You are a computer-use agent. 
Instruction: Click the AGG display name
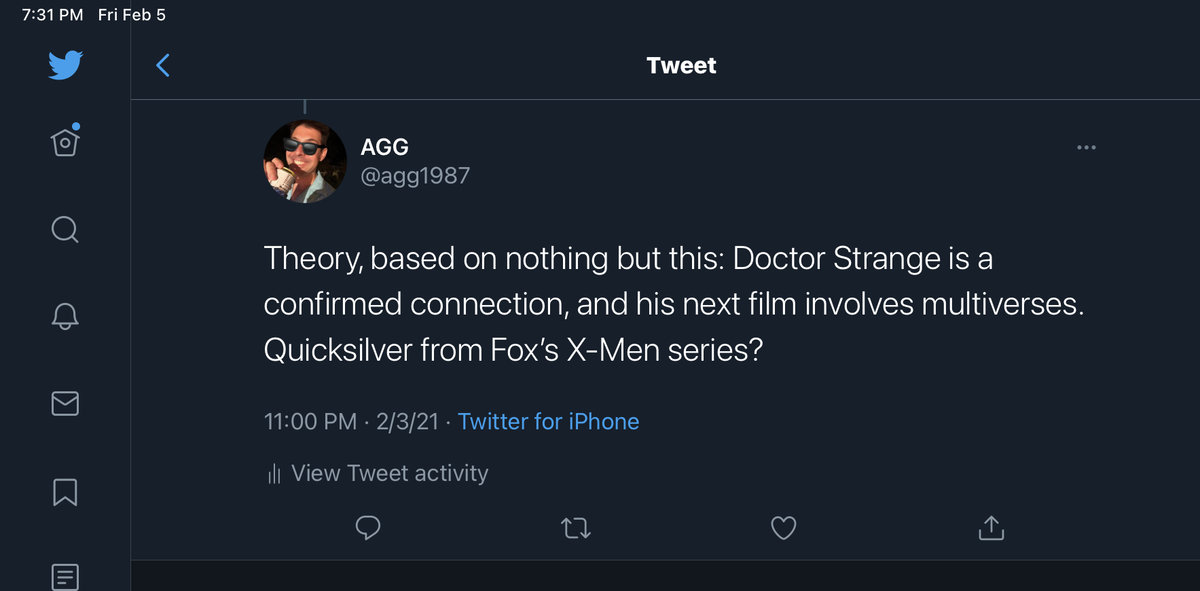coord(385,148)
